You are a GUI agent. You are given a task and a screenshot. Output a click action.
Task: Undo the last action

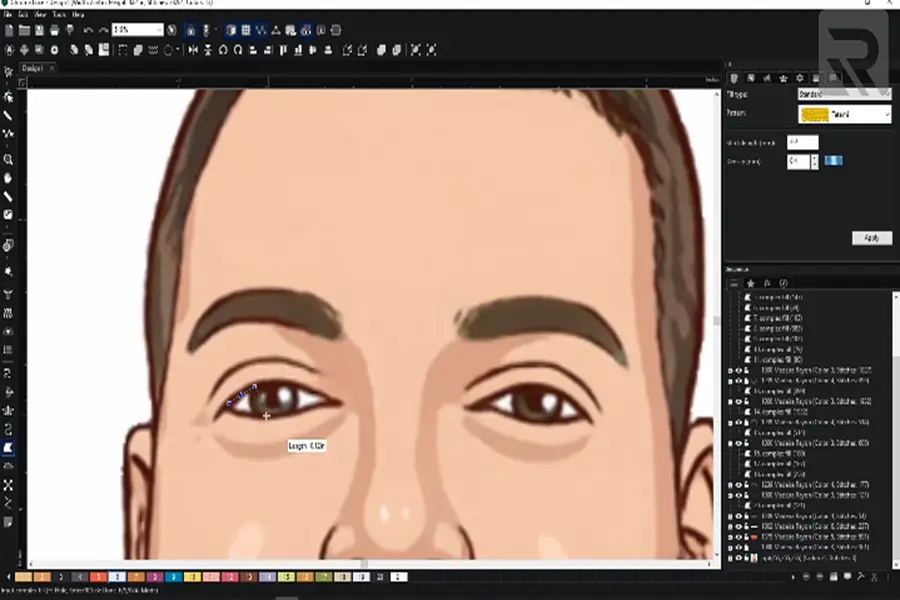click(88, 30)
